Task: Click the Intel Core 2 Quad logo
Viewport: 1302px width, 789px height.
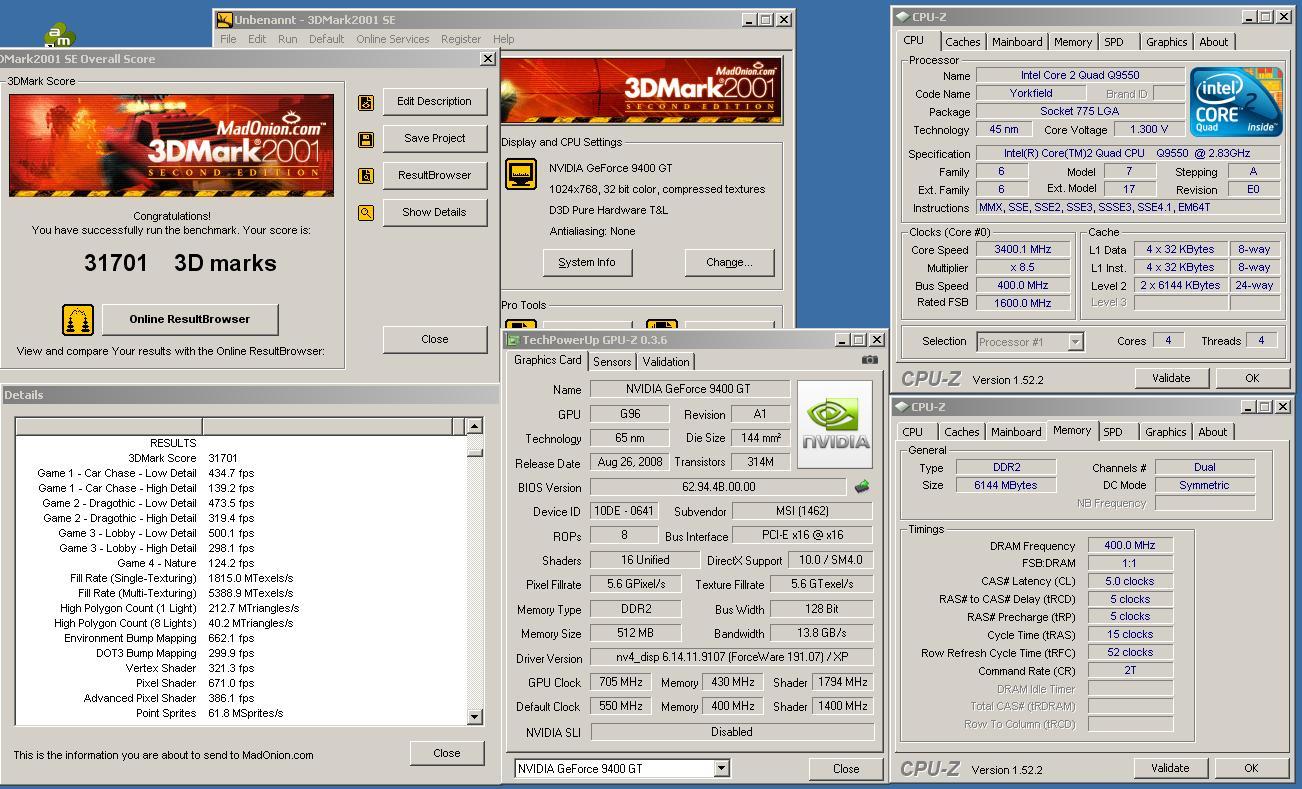Action: click(1236, 102)
